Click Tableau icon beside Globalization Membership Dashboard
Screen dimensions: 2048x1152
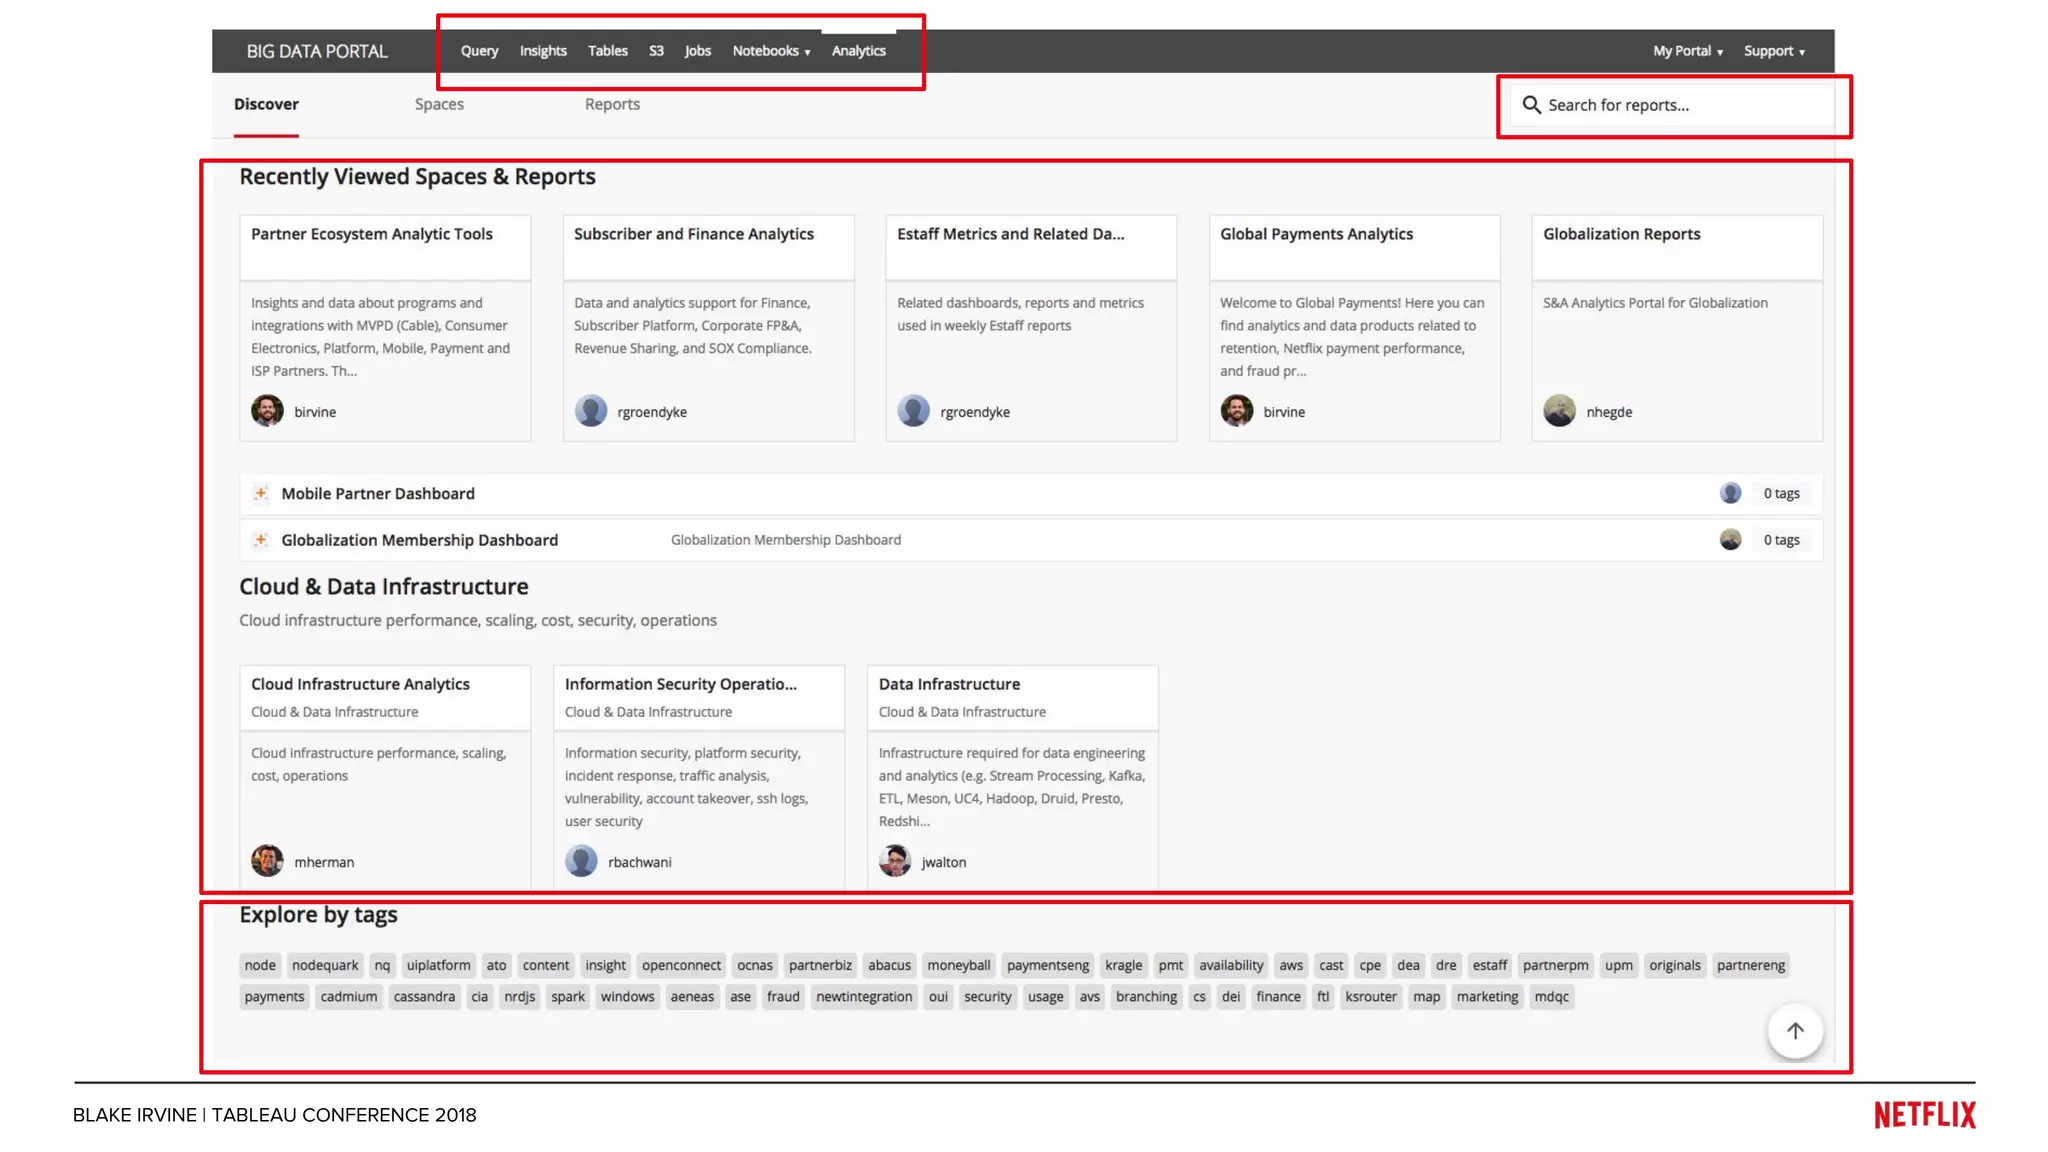click(x=261, y=540)
